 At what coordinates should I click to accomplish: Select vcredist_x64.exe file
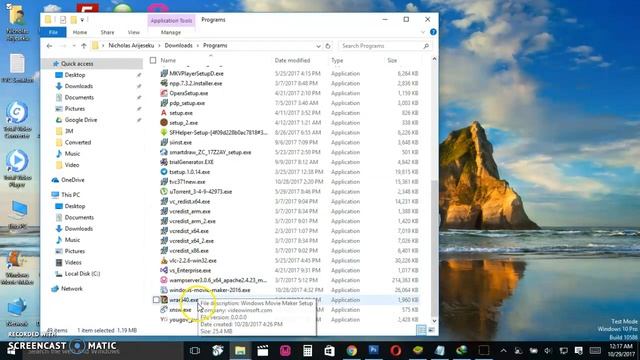click(x=189, y=231)
